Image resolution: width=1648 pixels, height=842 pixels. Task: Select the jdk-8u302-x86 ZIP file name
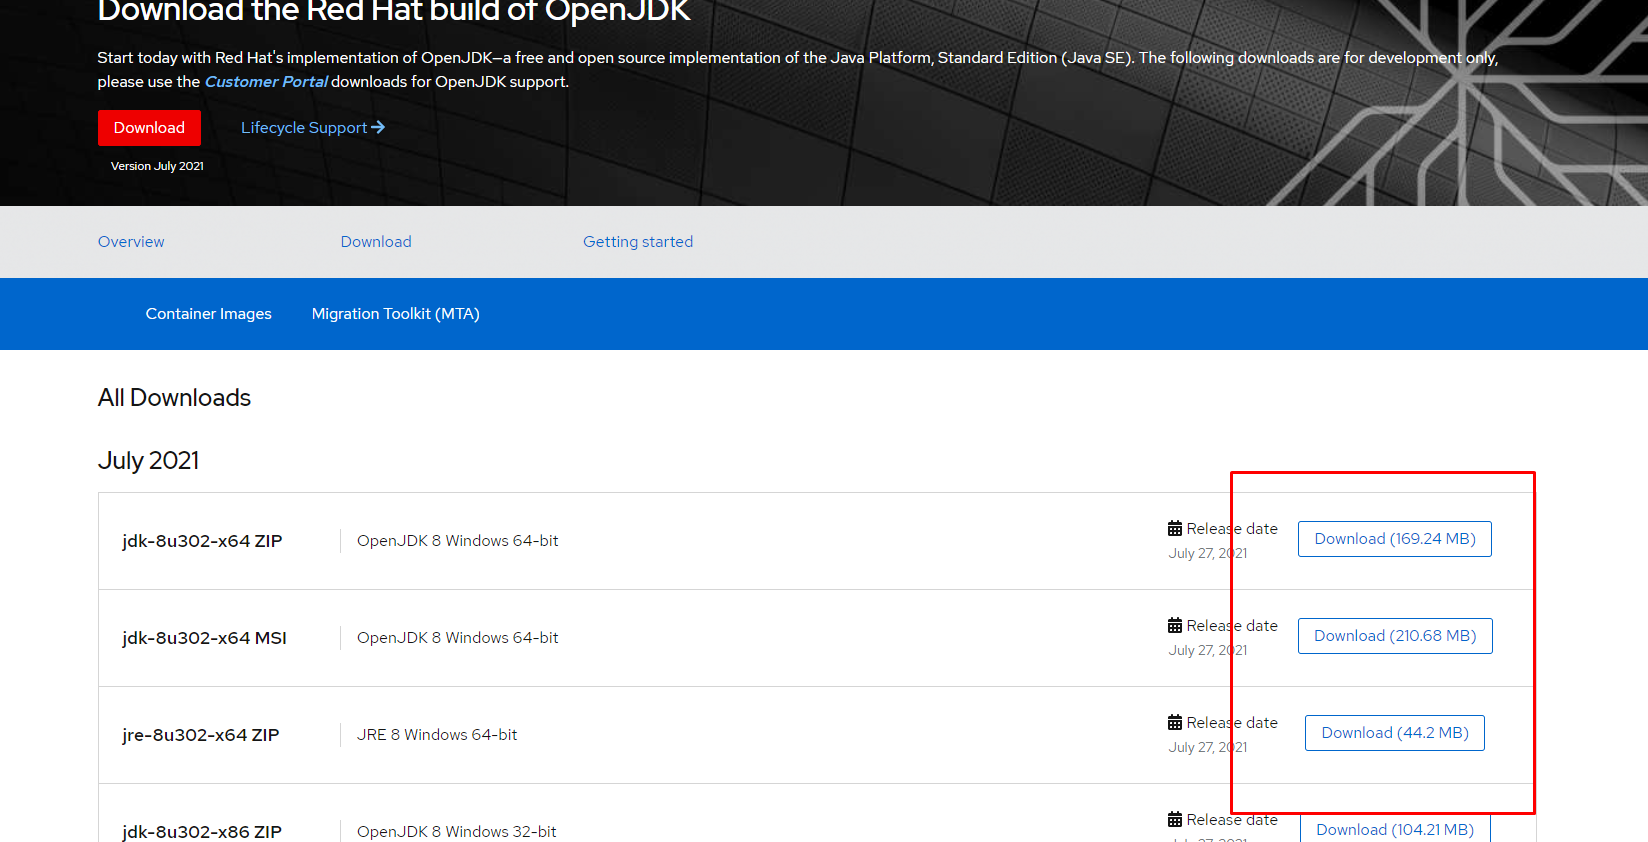202,832
